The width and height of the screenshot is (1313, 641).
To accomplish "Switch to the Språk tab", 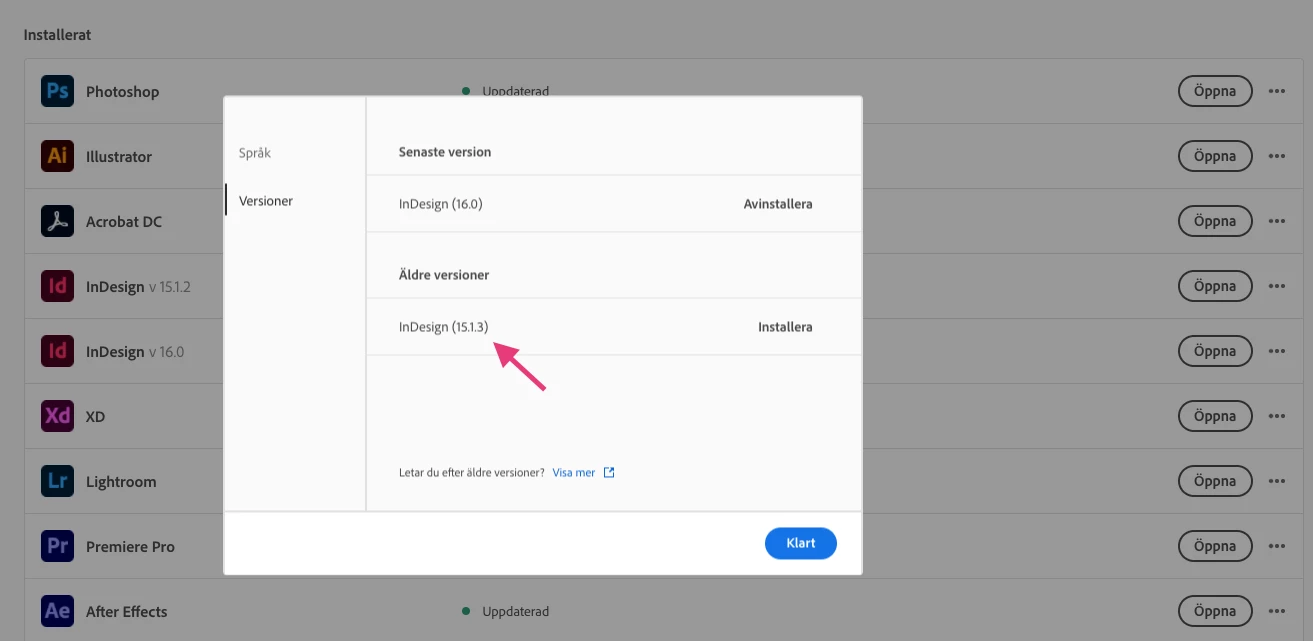I will tap(255, 153).
